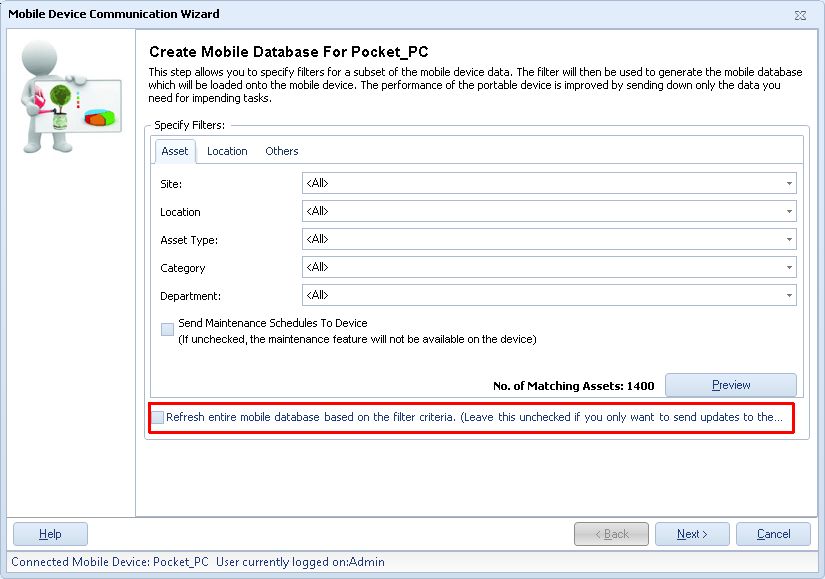Viewport: 825px width, 579px height.
Task: Cancel the wizard
Action: [x=773, y=533]
